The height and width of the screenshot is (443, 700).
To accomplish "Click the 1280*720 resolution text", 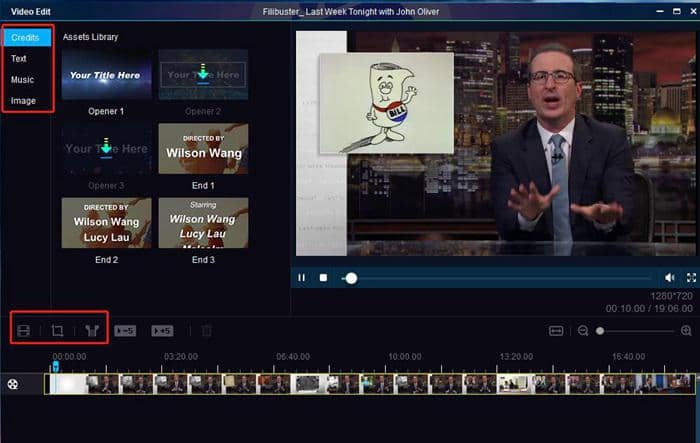I will (x=671, y=296).
